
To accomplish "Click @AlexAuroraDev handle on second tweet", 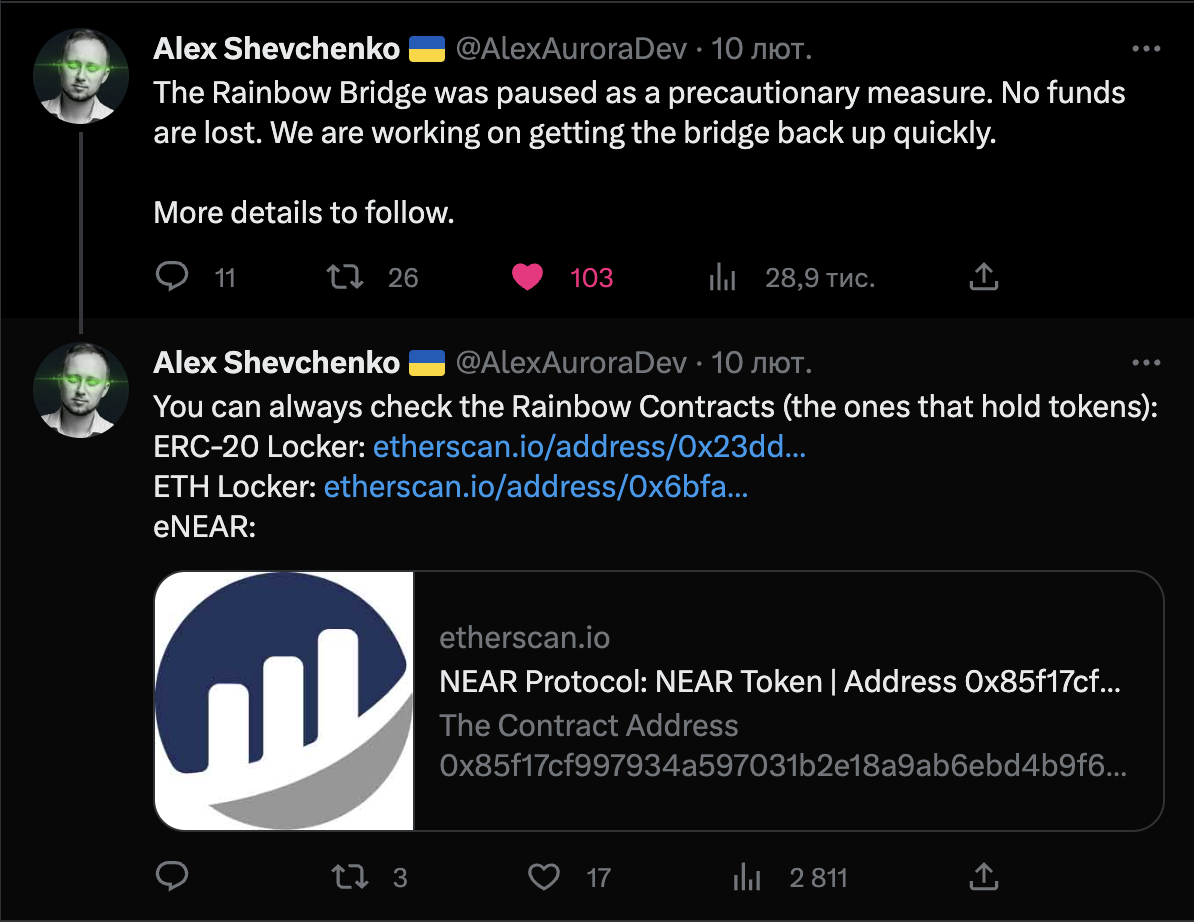I will tap(571, 363).
